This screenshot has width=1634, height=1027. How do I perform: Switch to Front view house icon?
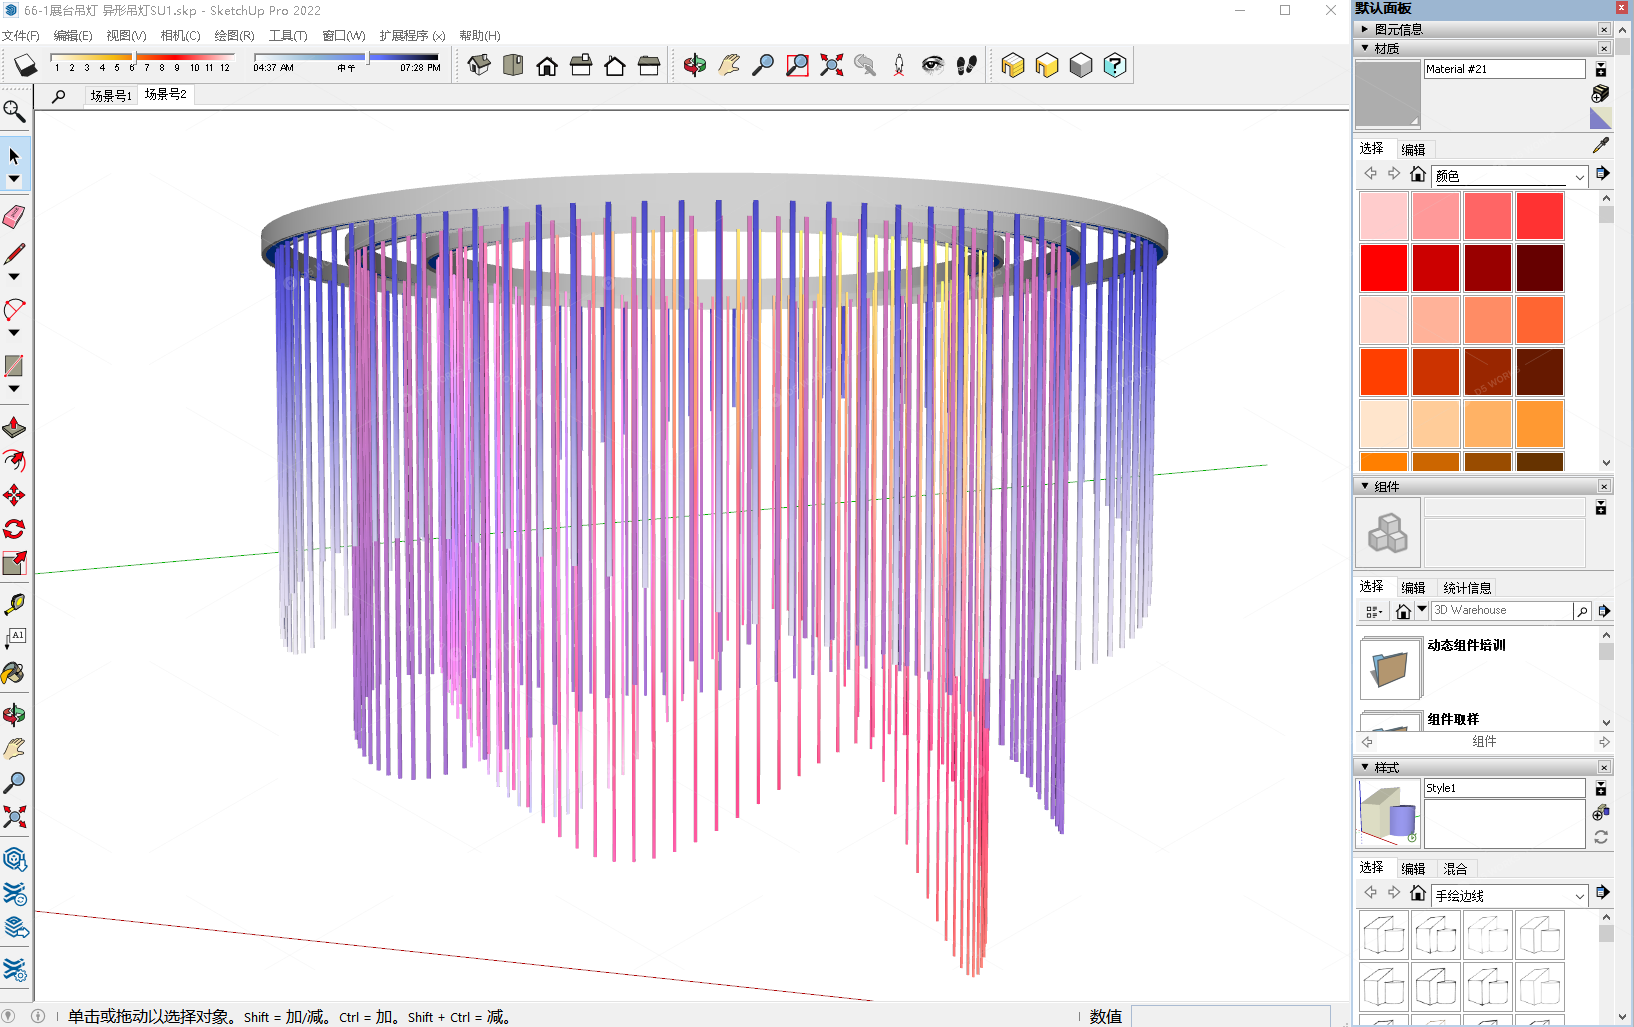(547, 66)
